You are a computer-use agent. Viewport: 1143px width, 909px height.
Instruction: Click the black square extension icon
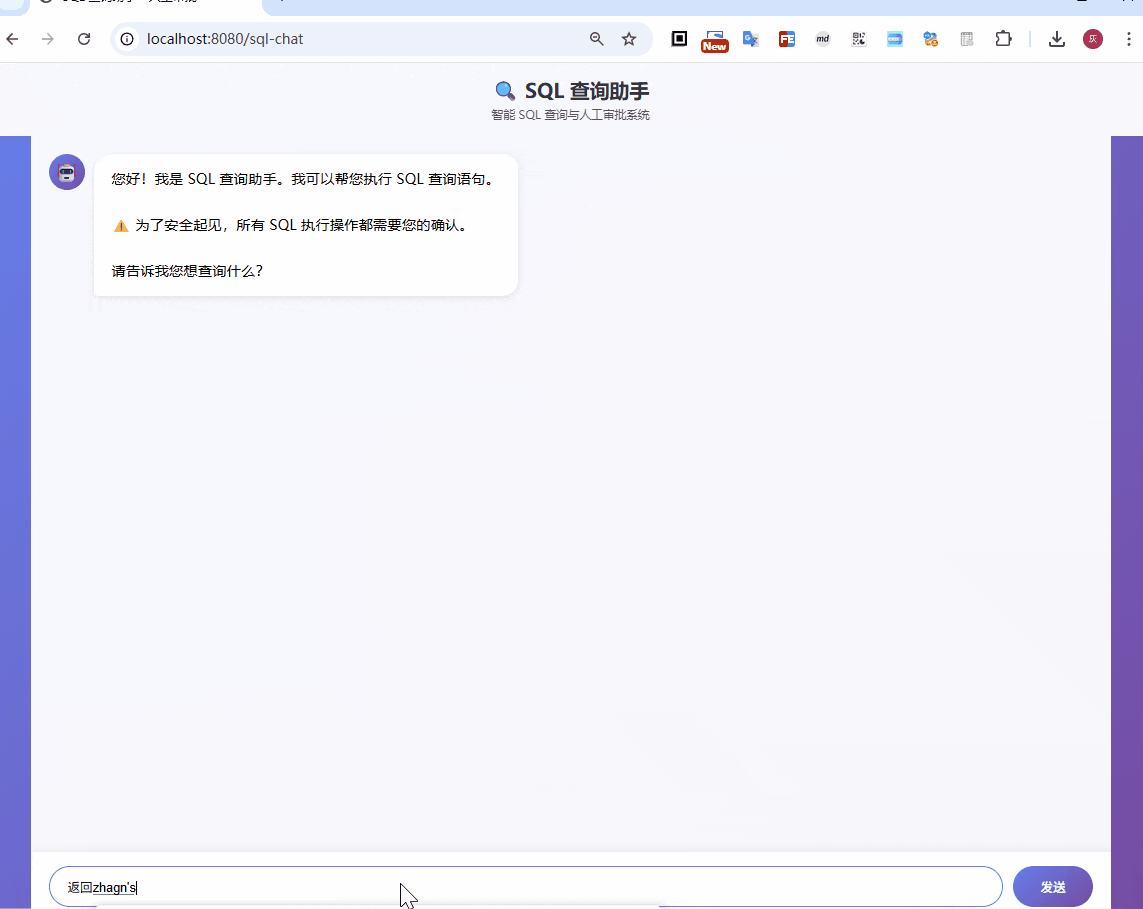(679, 39)
